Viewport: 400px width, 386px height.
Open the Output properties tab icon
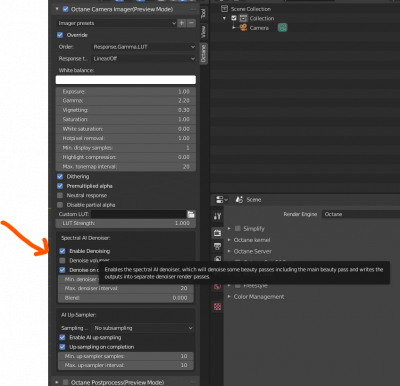pos(217,246)
